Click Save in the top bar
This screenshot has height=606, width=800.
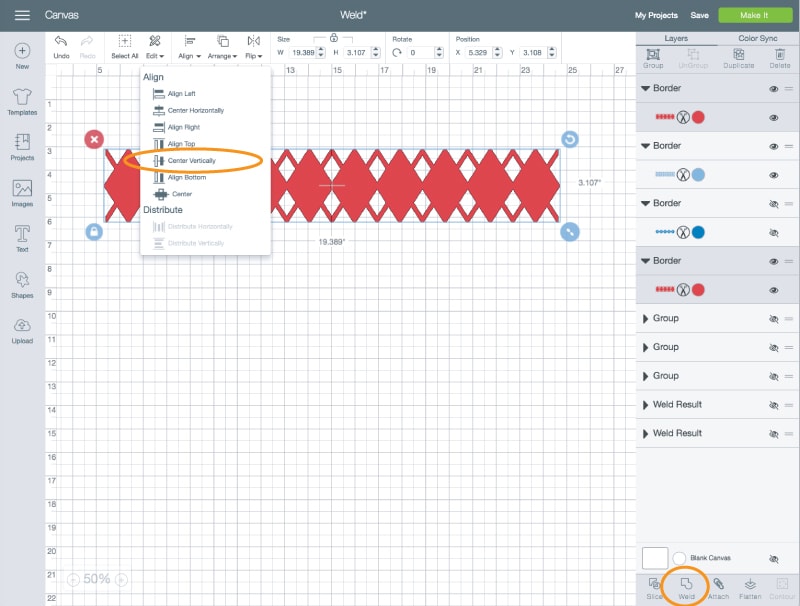point(699,15)
